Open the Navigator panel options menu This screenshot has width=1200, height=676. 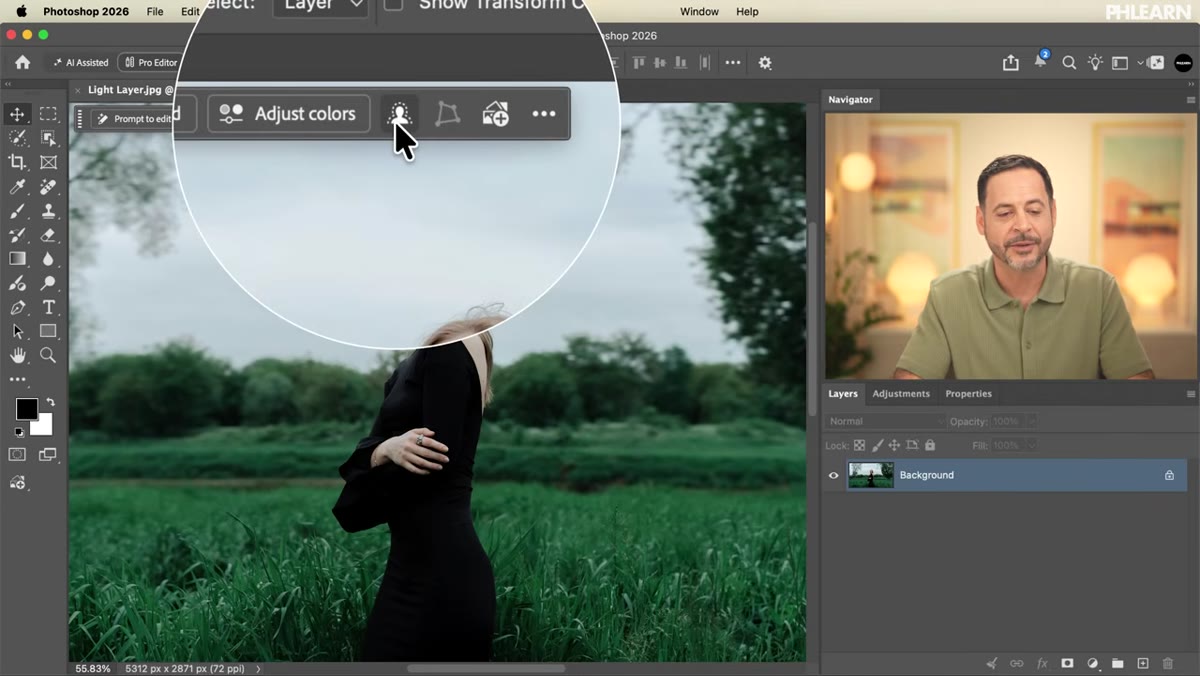click(1191, 100)
